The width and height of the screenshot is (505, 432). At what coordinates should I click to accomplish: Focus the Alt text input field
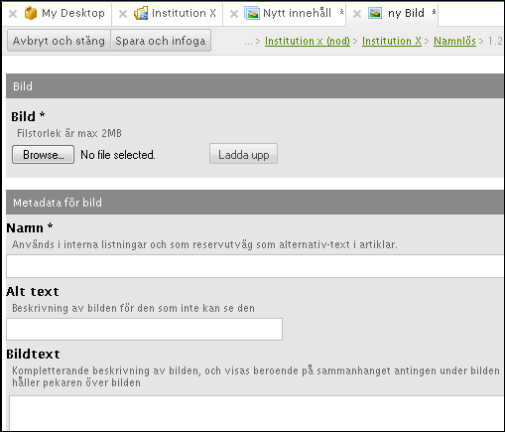[x=144, y=329]
